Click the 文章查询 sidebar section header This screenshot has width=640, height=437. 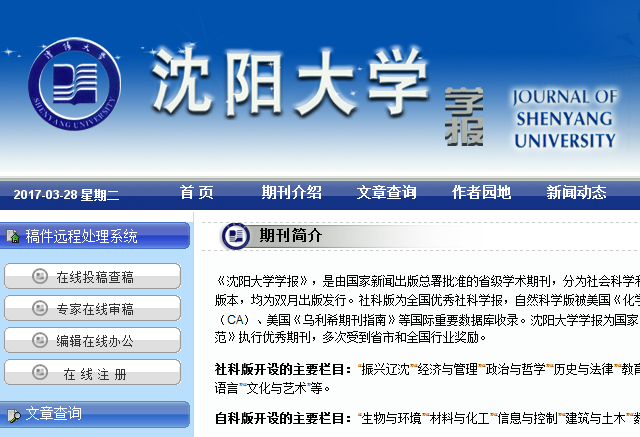pos(95,414)
